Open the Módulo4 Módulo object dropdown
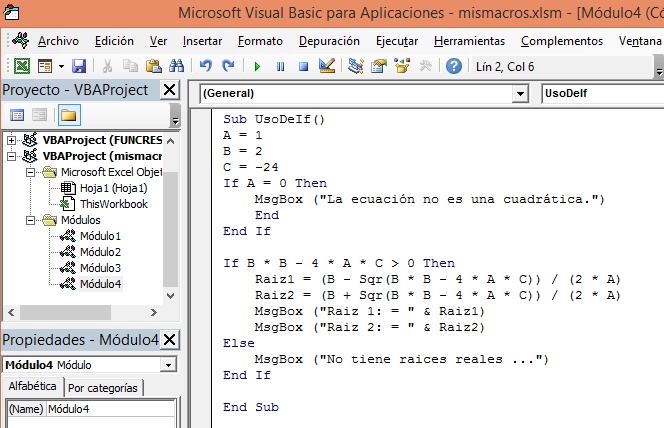 pos(168,365)
